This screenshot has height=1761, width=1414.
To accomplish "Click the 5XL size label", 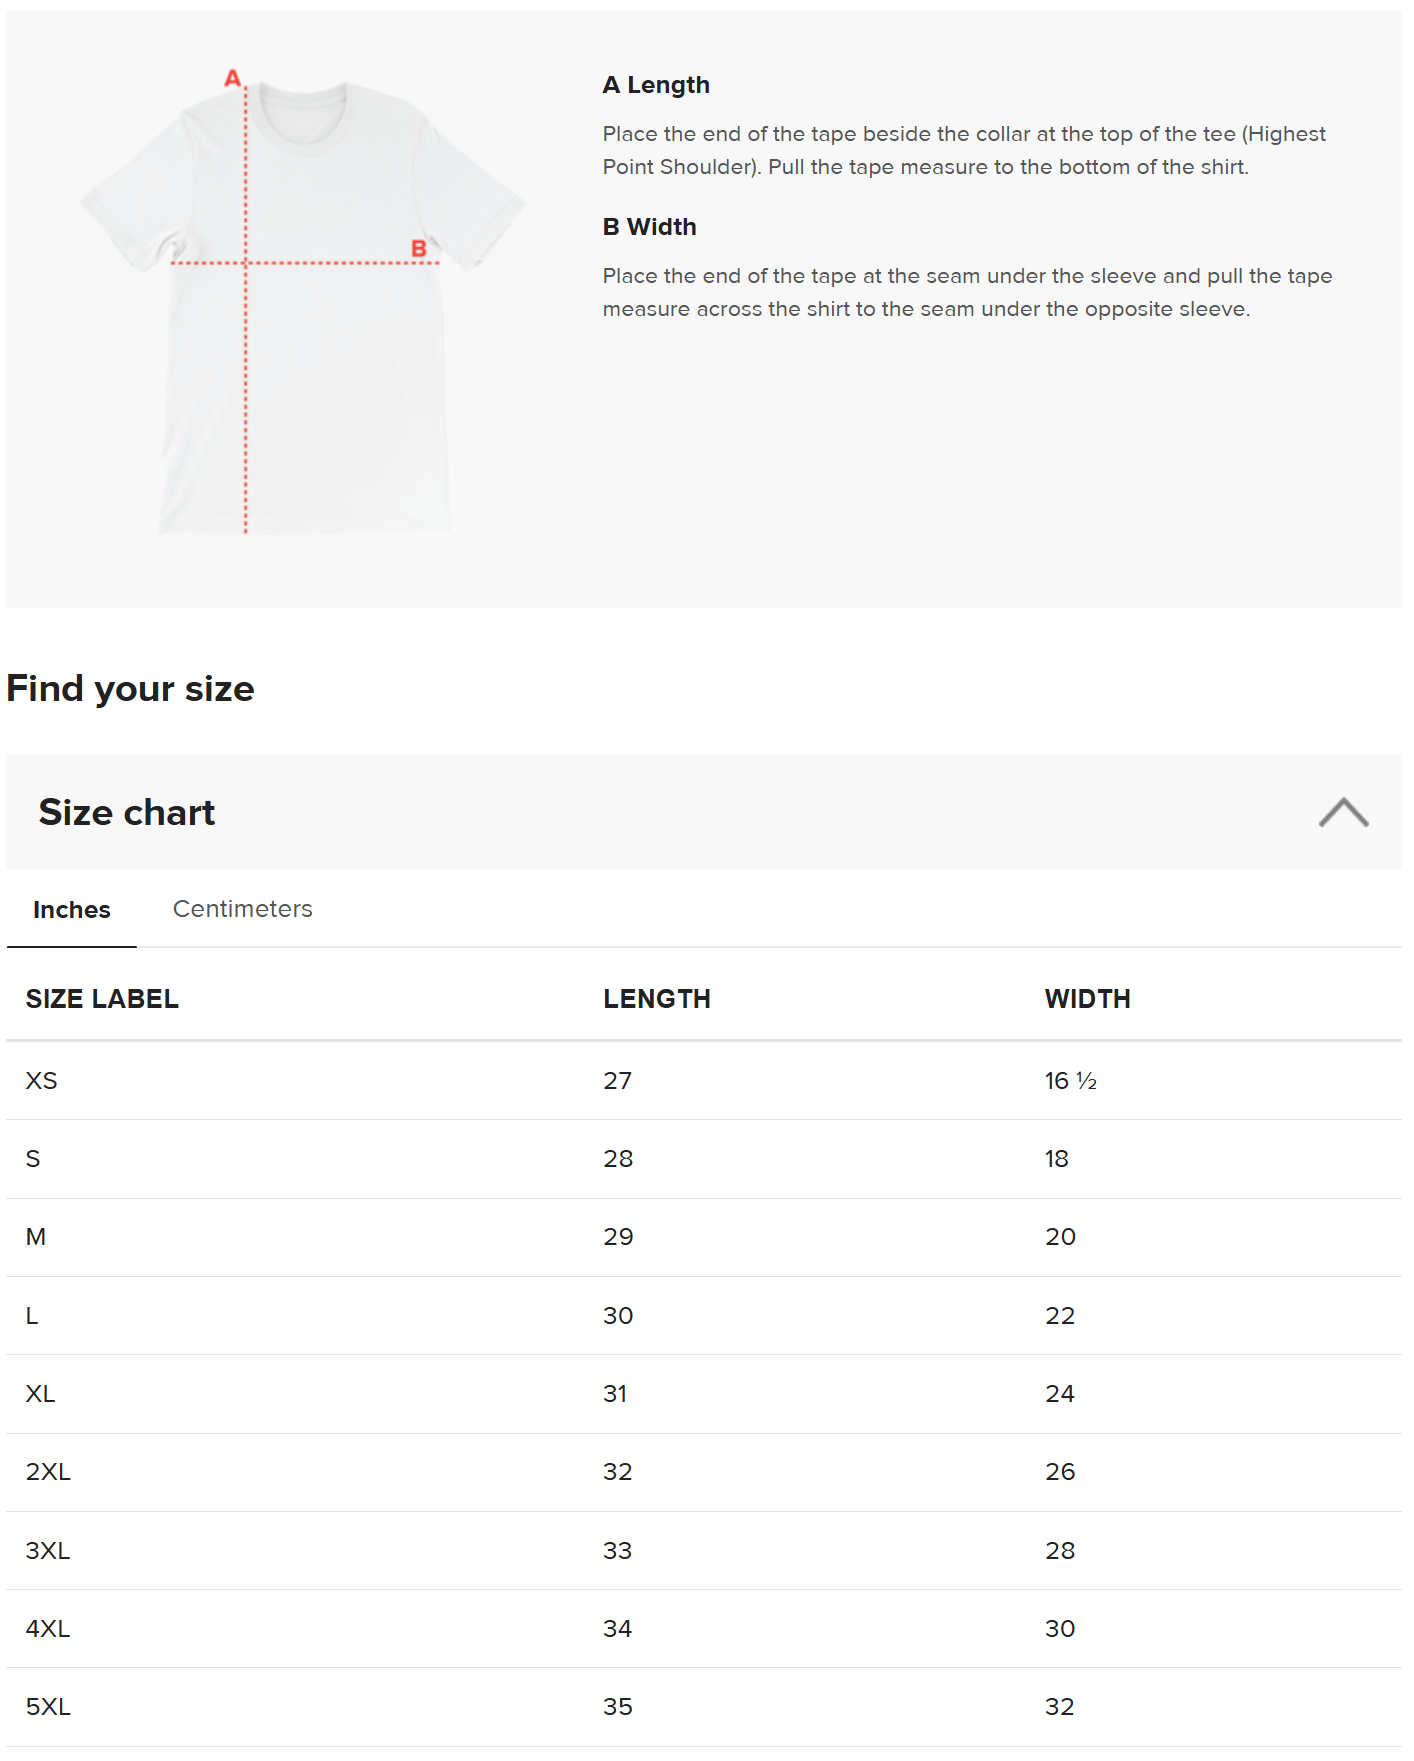I will pos(48,1707).
